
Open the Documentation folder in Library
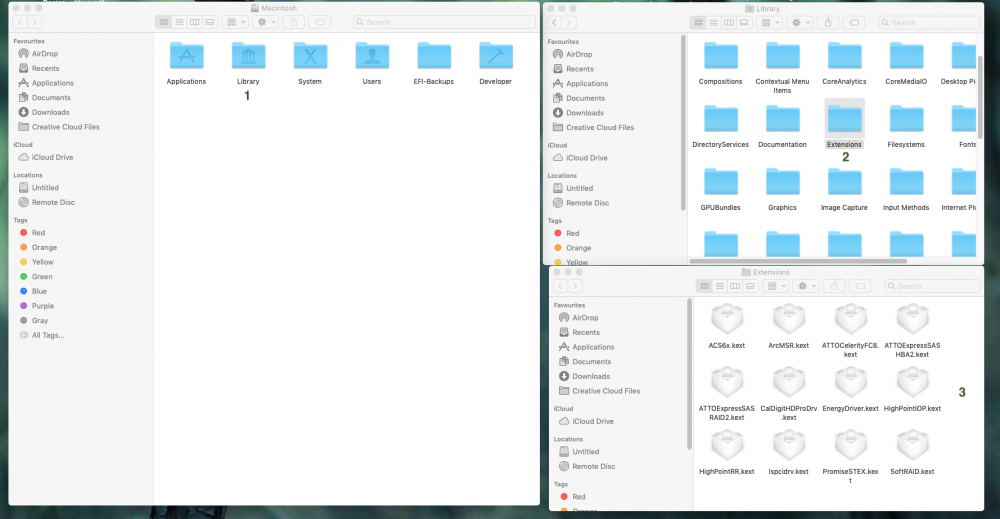coord(783,119)
